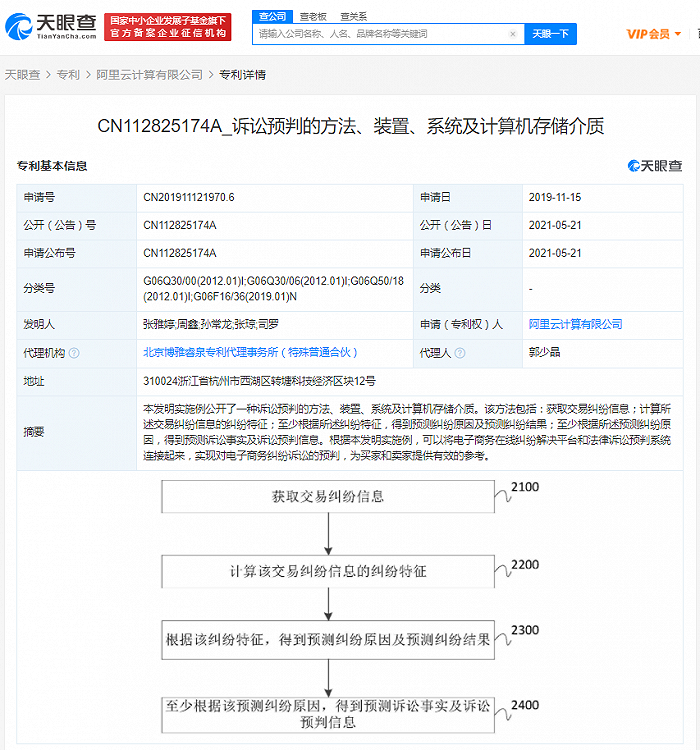Select the 查公司 search tab

[272, 17]
